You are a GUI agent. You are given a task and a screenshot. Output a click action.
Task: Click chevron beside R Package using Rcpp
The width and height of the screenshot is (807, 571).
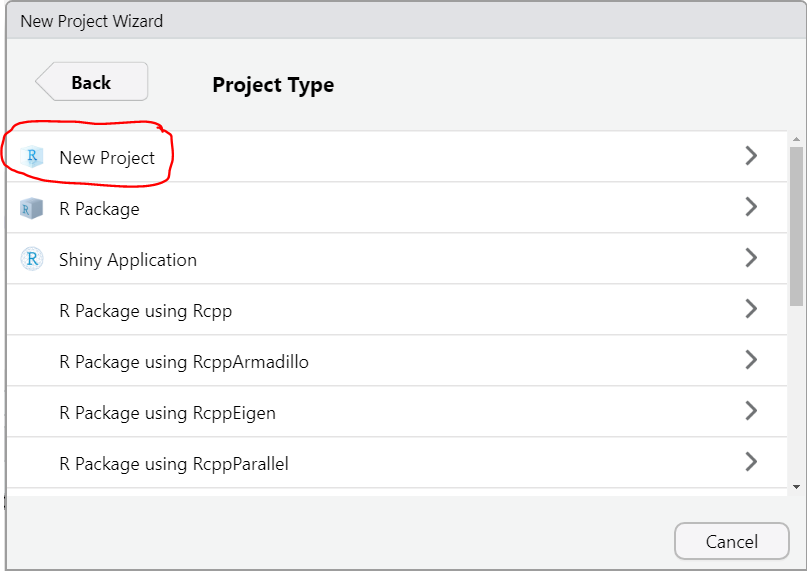tap(751, 308)
